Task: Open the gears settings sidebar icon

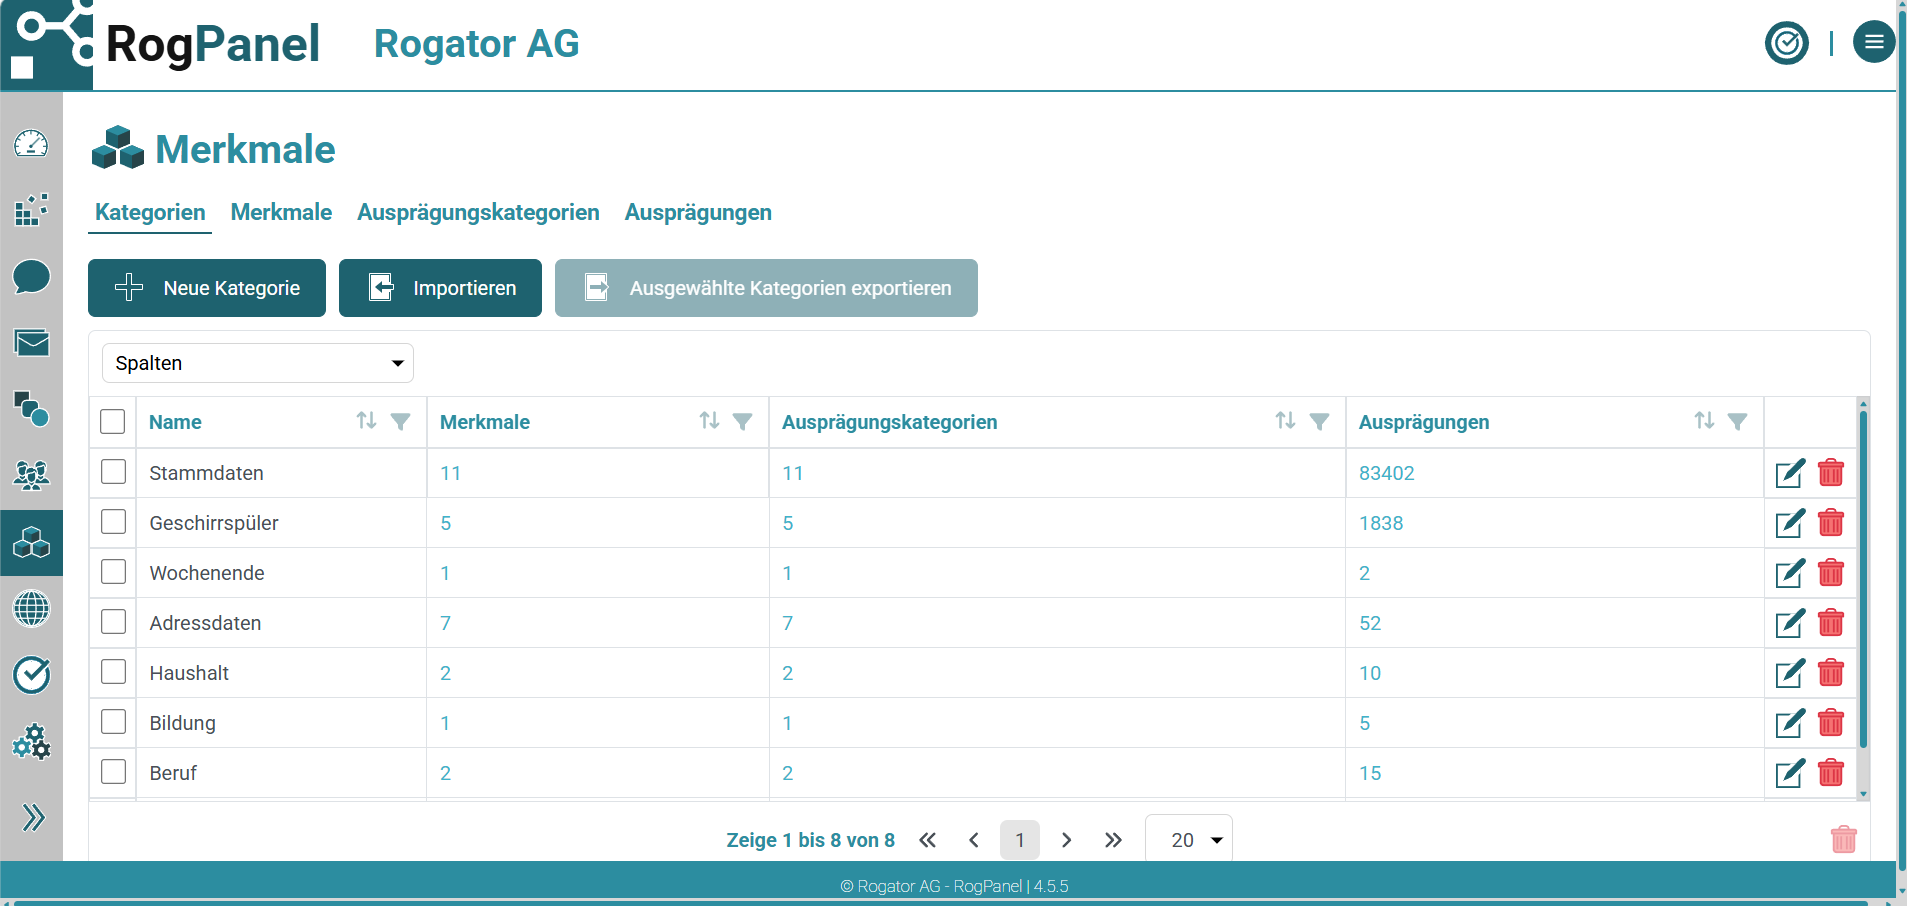Action: pyautogui.click(x=31, y=741)
